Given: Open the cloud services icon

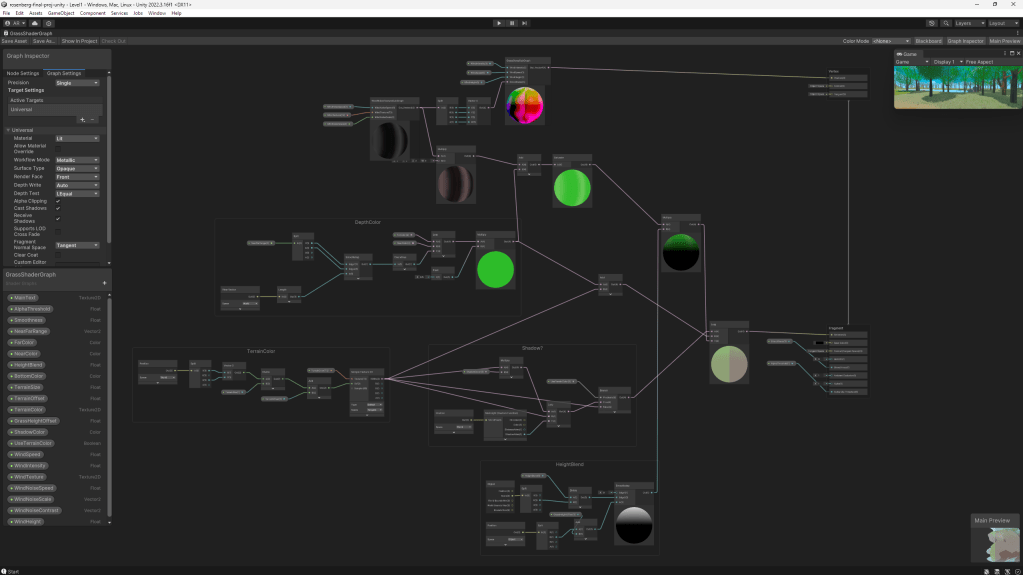Looking at the screenshot, I should [35, 22].
